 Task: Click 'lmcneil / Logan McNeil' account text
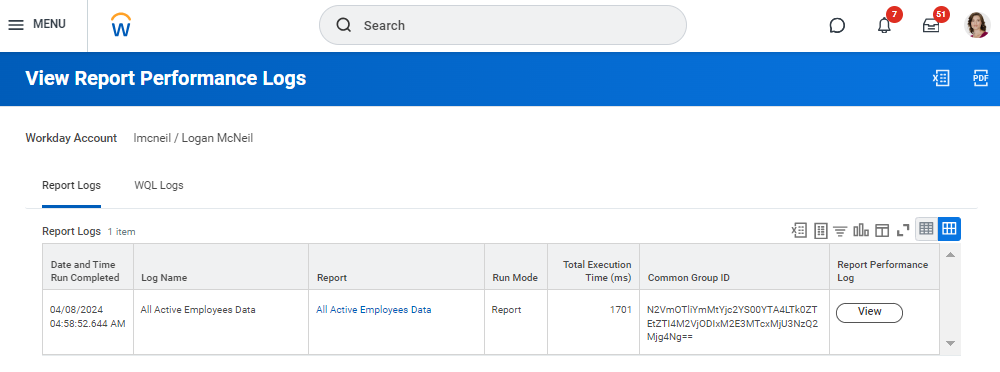[193, 138]
